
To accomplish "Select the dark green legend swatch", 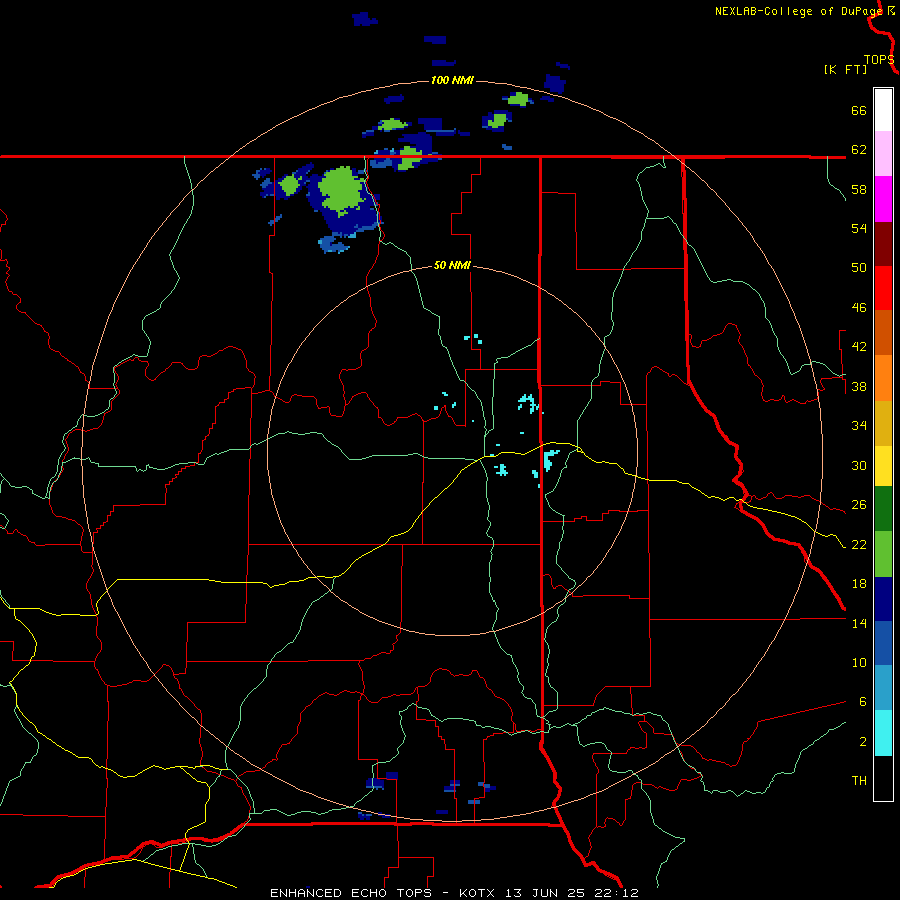I will (883, 509).
